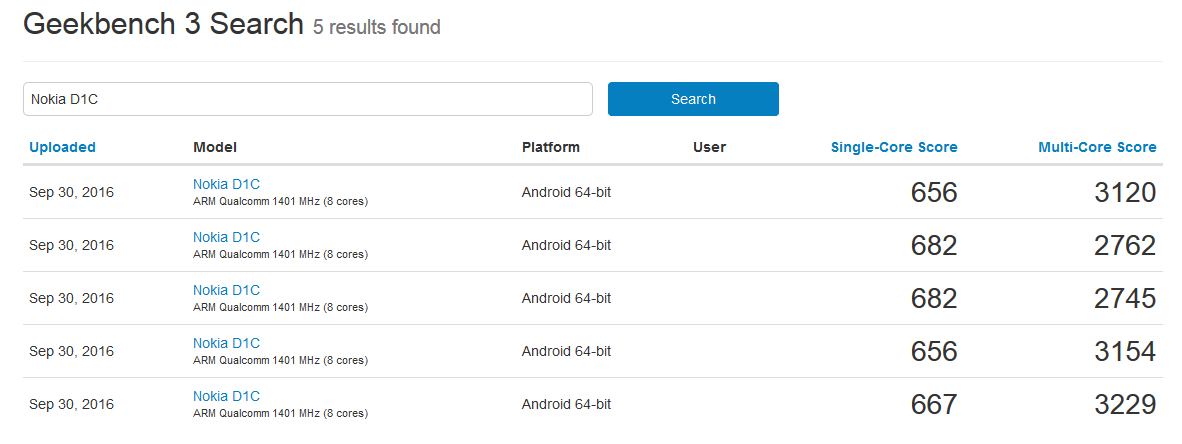This screenshot has width=1182, height=444.
Task: Click the Model column header
Action: tap(215, 147)
